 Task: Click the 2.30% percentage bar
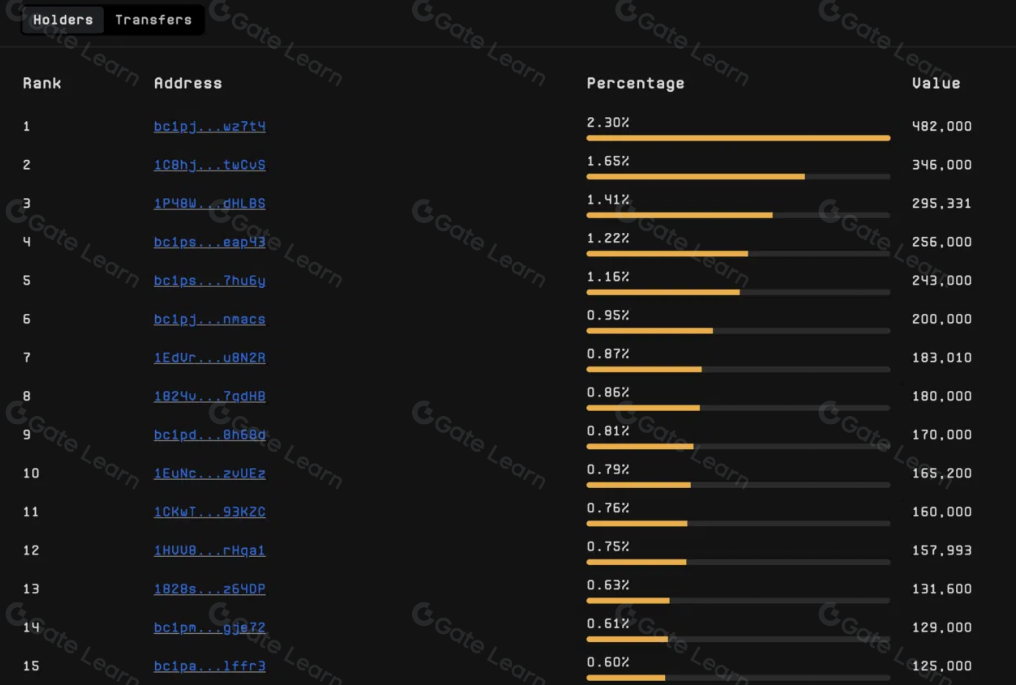738,138
